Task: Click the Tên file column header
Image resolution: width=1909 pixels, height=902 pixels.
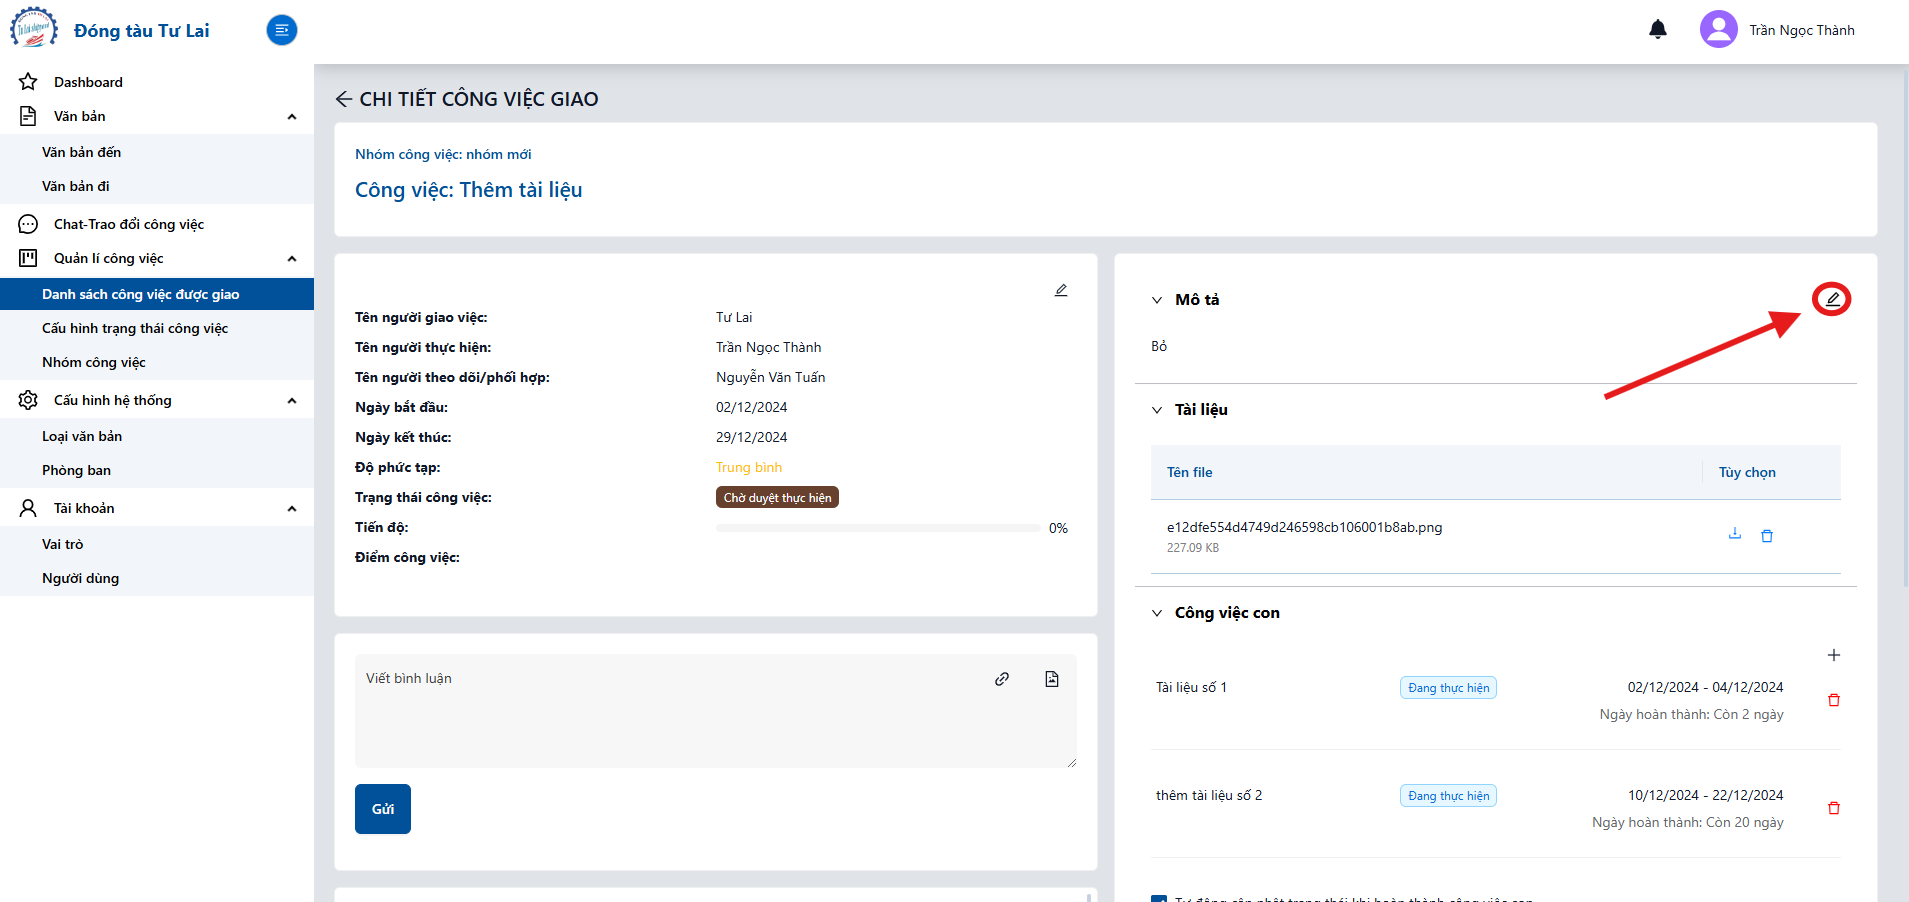Action: (x=1189, y=472)
